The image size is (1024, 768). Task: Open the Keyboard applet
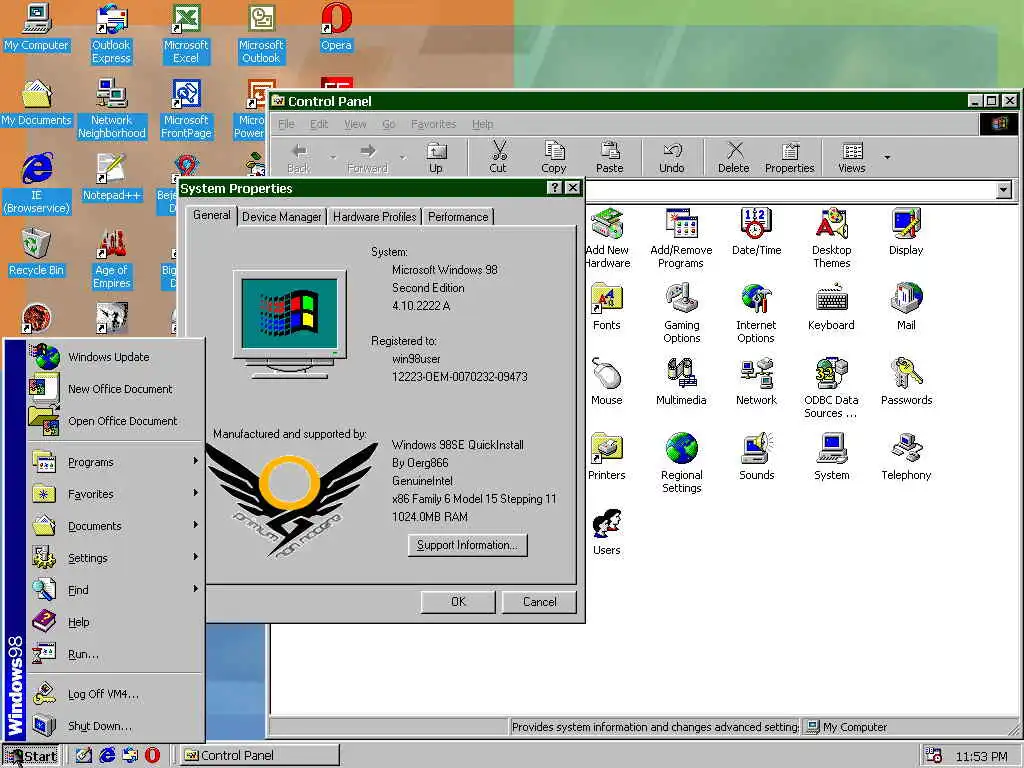click(831, 307)
